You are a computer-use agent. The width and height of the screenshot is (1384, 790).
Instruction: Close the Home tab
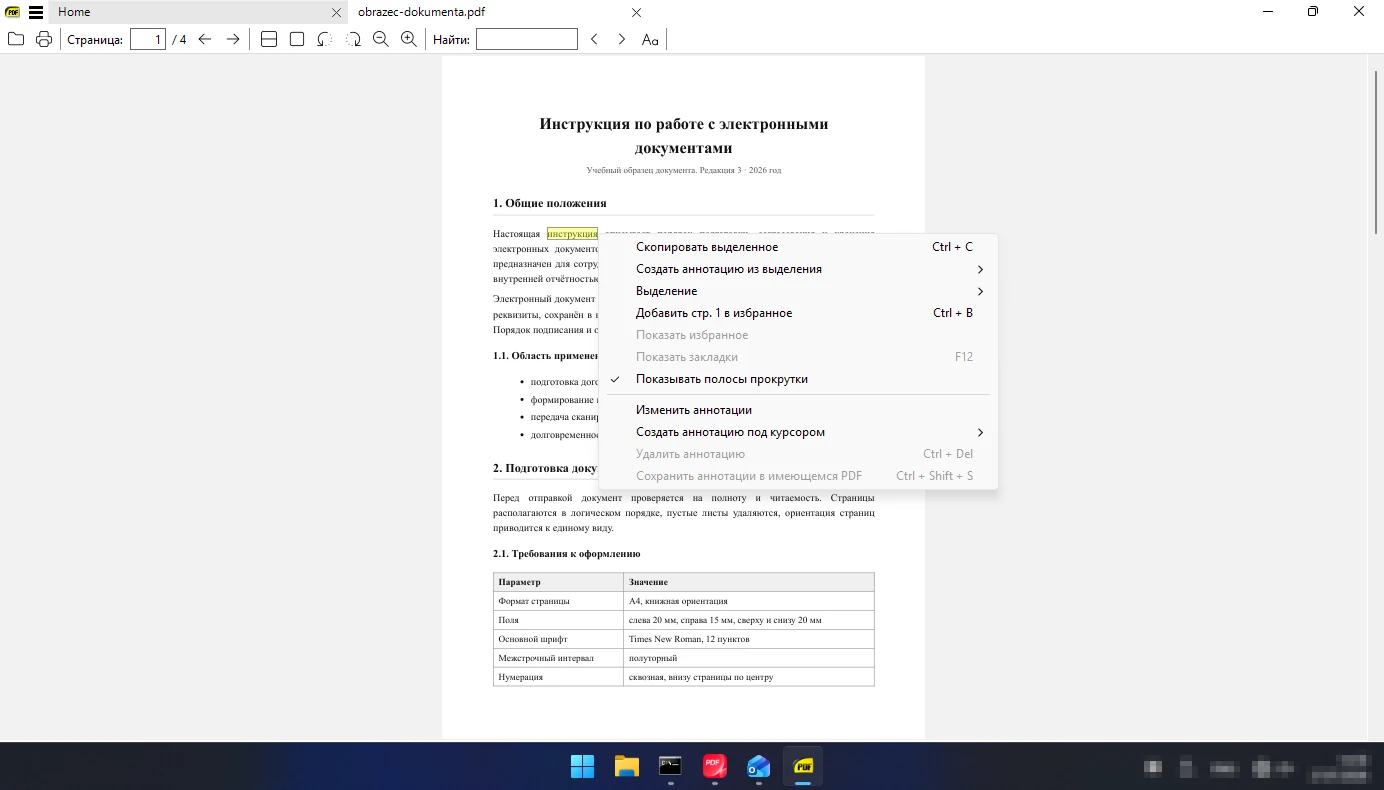pyautogui.click(x=337, y=13)
